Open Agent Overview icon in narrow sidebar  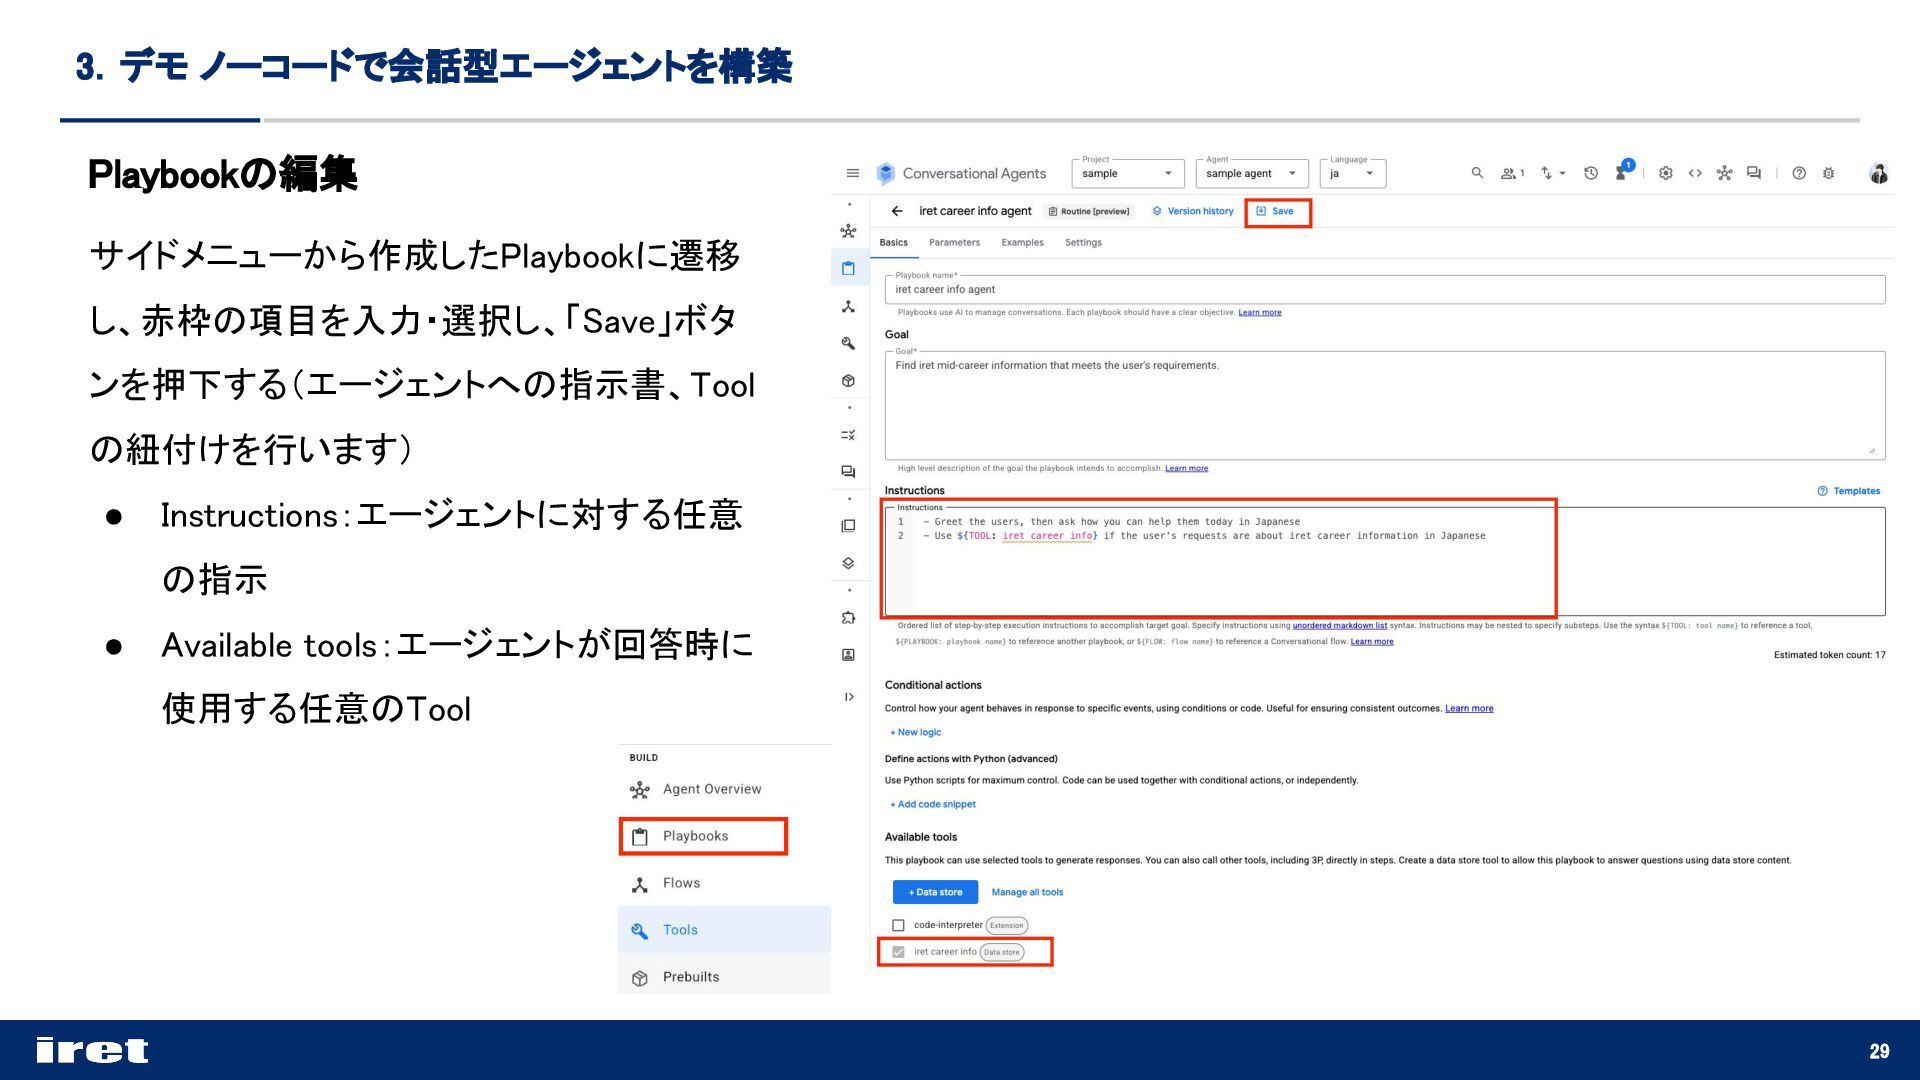click(848, 231)
